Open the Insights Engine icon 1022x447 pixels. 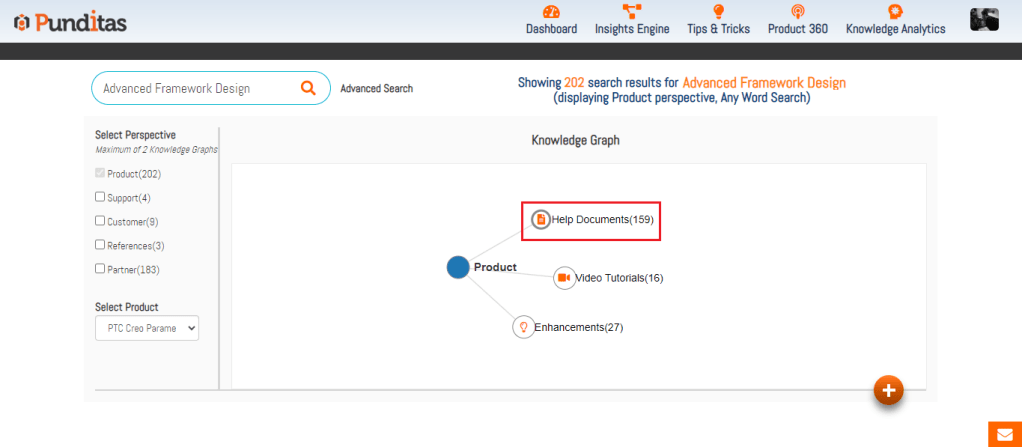632,12
